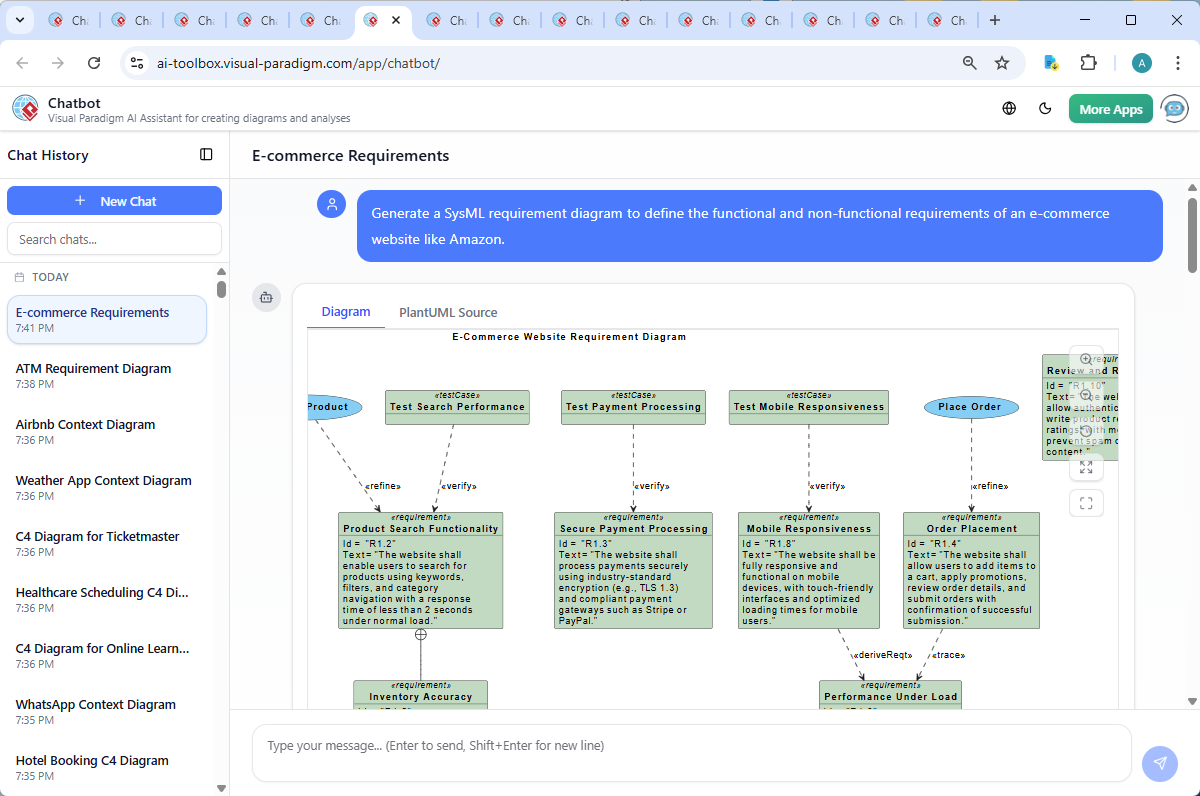Open fit-to-view mode for the diagram
This screenshot has width=1200, height=796.
tap(1086, 503)
